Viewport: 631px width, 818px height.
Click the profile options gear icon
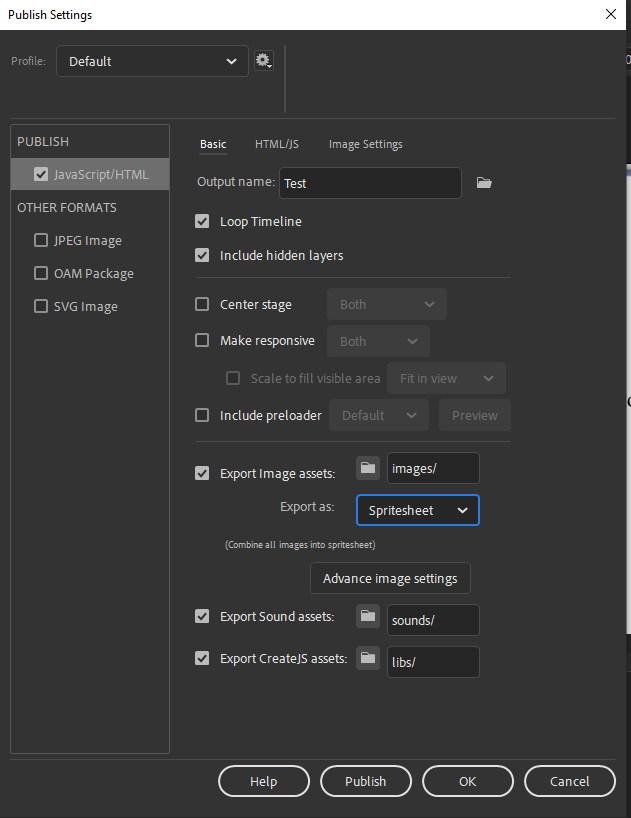[x=263, y=61]
